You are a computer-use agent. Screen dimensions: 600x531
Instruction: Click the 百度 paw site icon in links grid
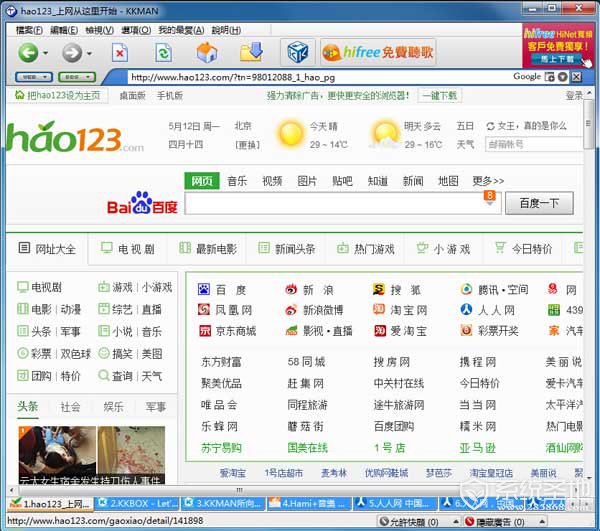(204, 289)
